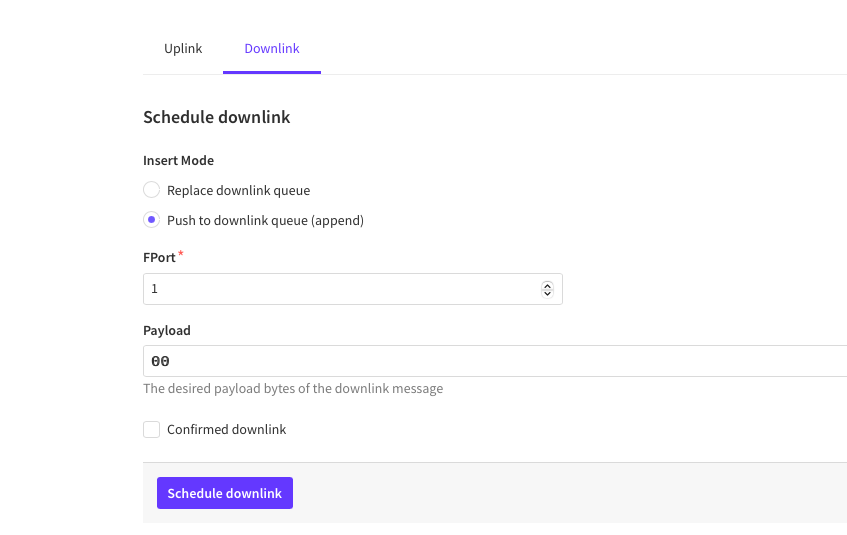Image resolution: width=847 pixels, height=535 pixels.
Task: Click the FPort field label
Action: [159, 258]
